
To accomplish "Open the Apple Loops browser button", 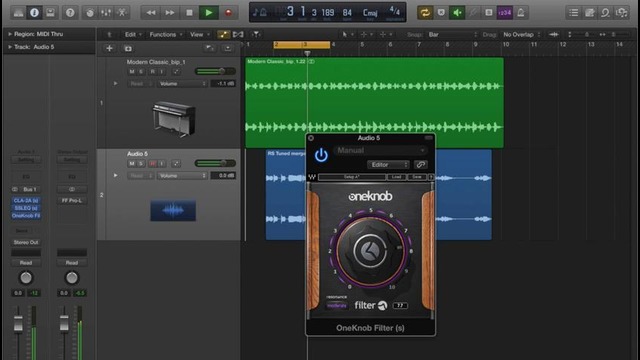I will (605, 13).
